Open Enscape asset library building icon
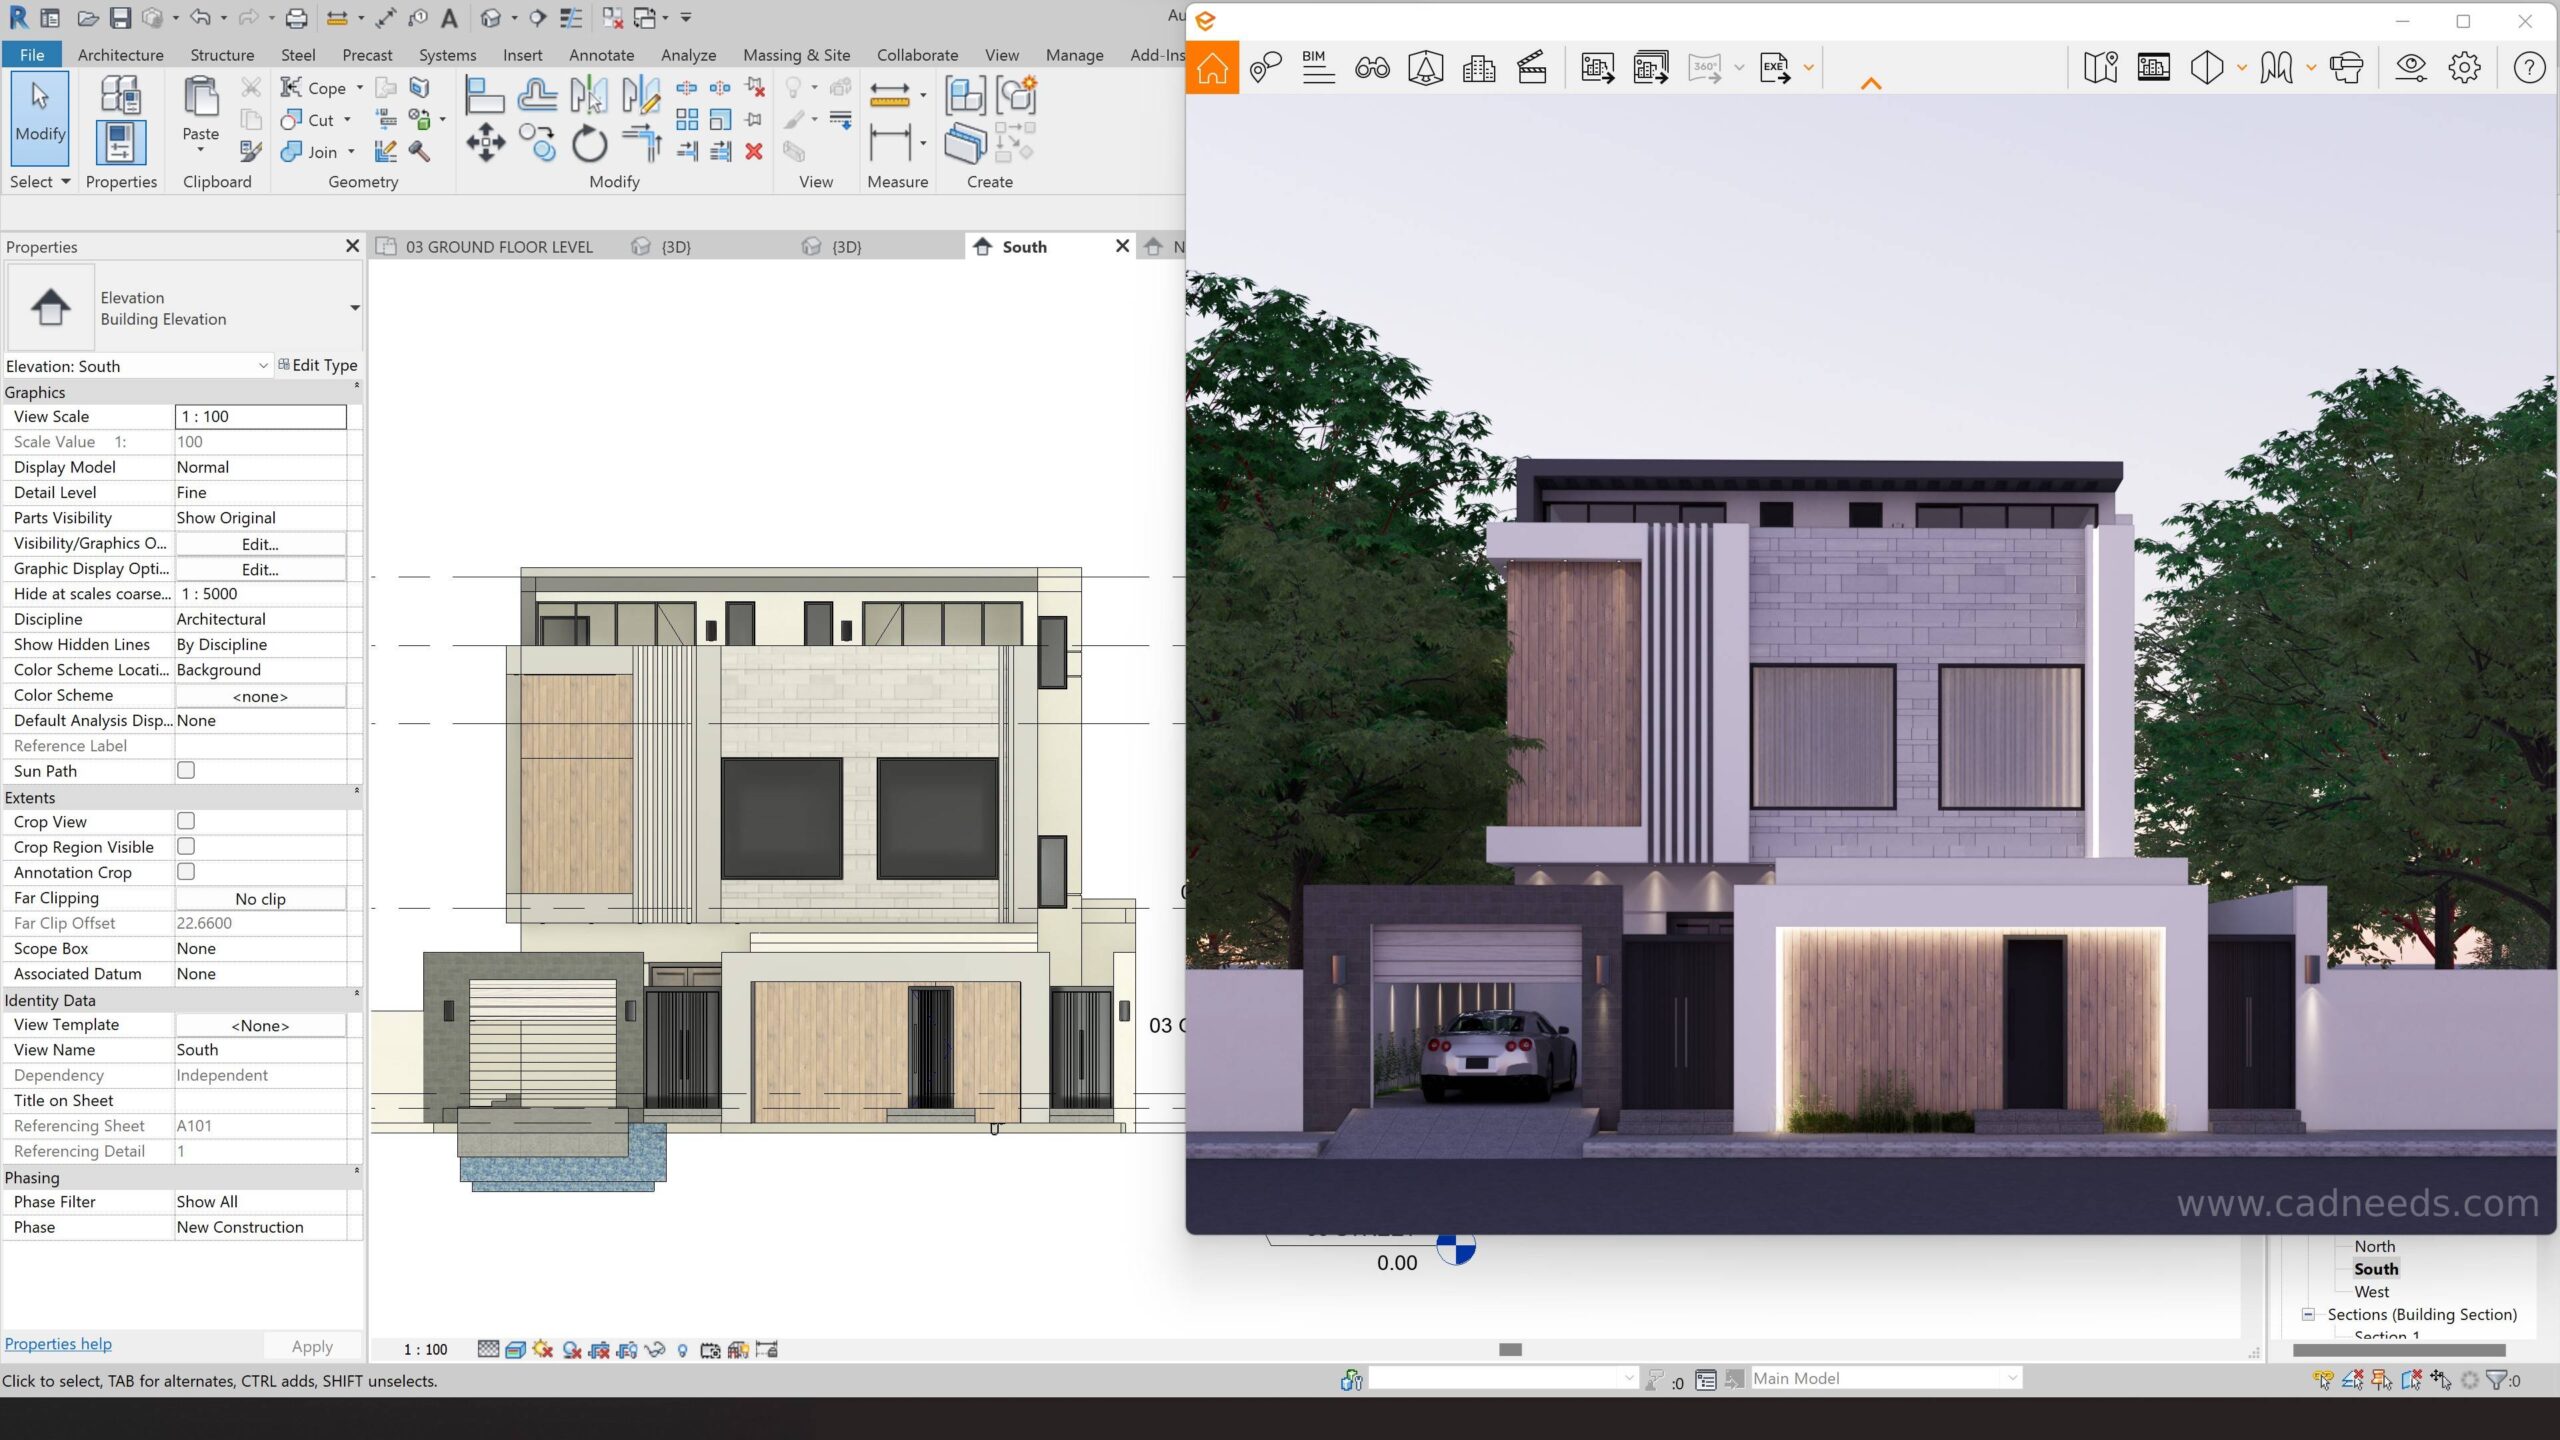 click(1479, 68)
